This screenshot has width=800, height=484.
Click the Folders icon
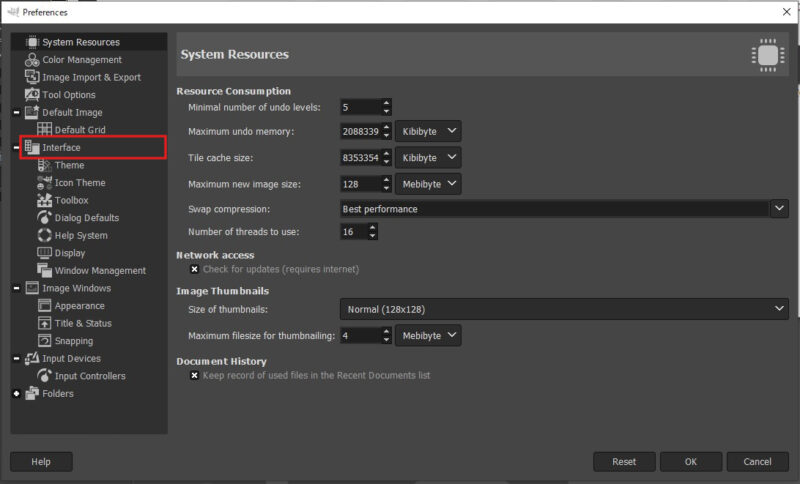point(32,394)
